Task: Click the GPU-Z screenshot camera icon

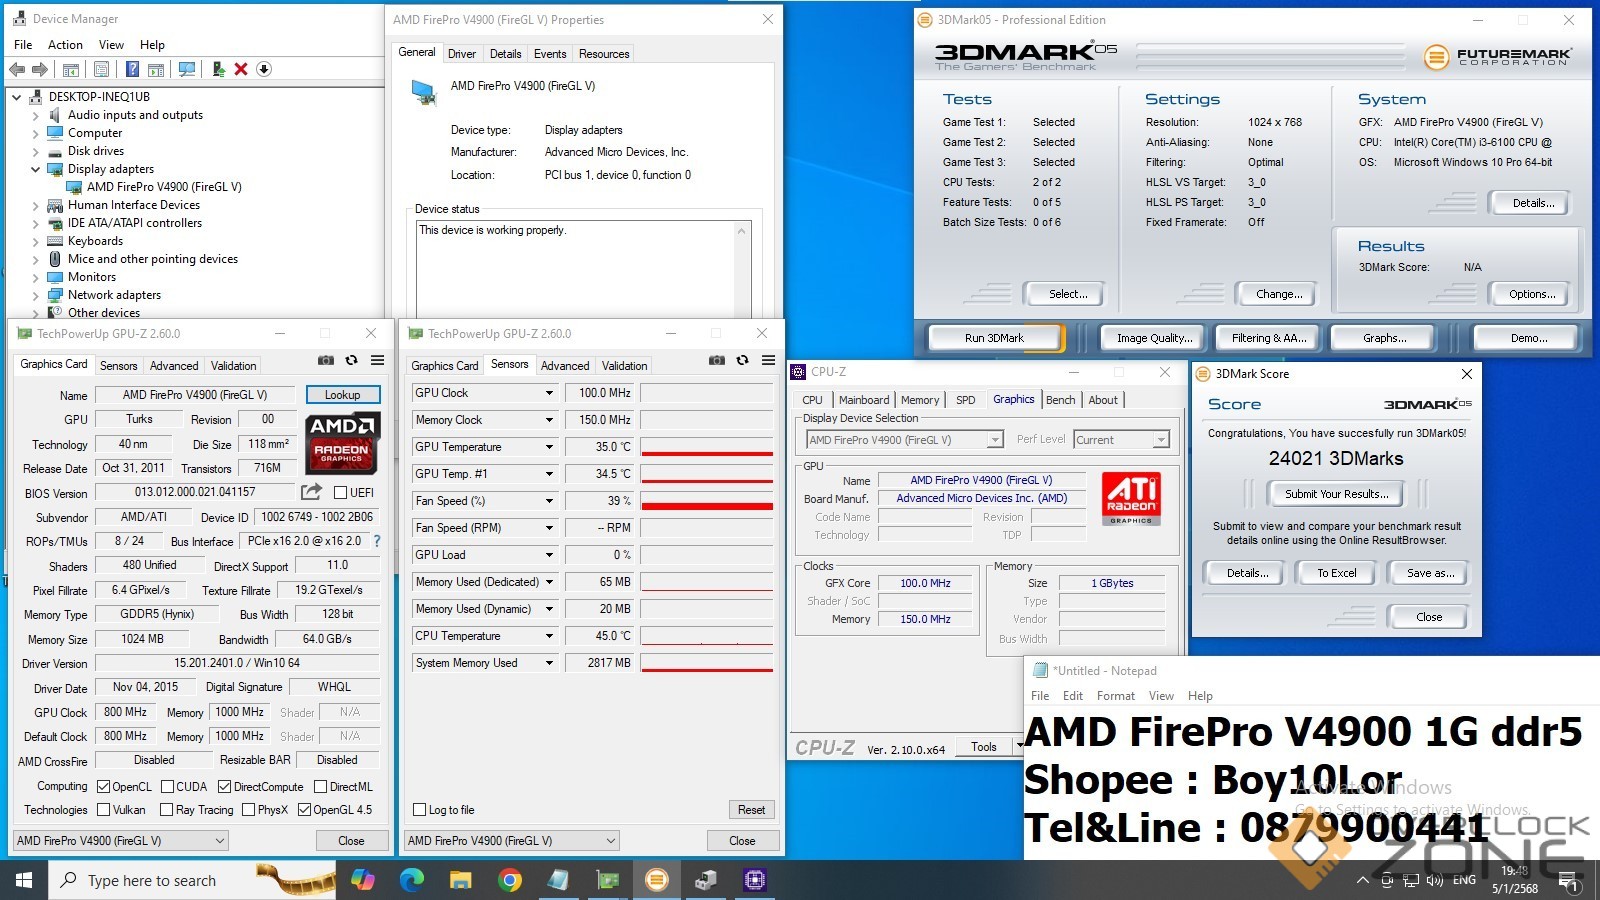Action: pos(326,361)
